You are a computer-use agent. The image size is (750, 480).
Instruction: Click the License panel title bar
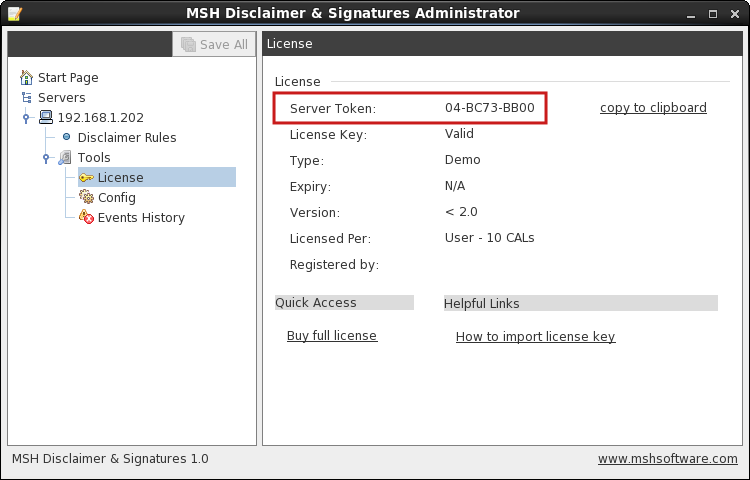[502, 44]
